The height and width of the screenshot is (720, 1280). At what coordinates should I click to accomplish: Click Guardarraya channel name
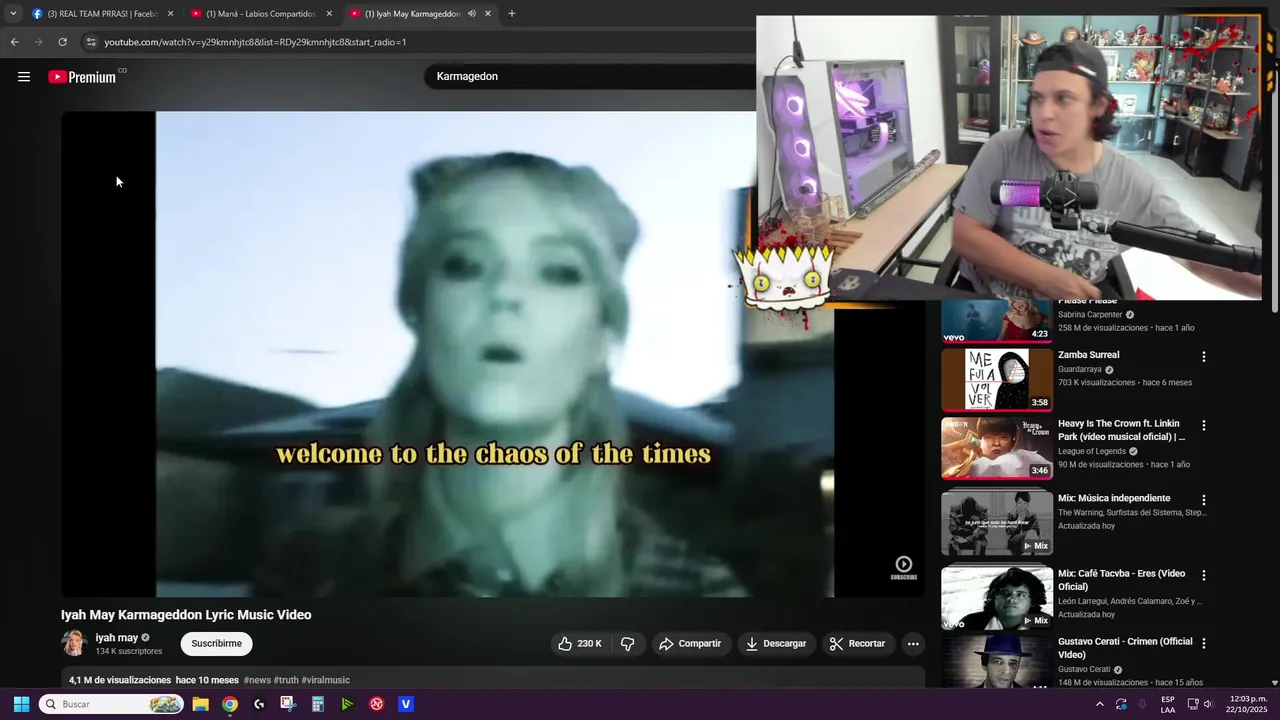point(1079,369)
